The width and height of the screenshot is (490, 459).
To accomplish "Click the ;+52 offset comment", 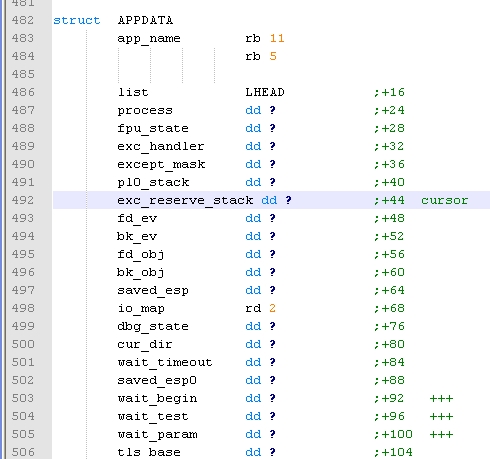I will click(x=389, y=236).
